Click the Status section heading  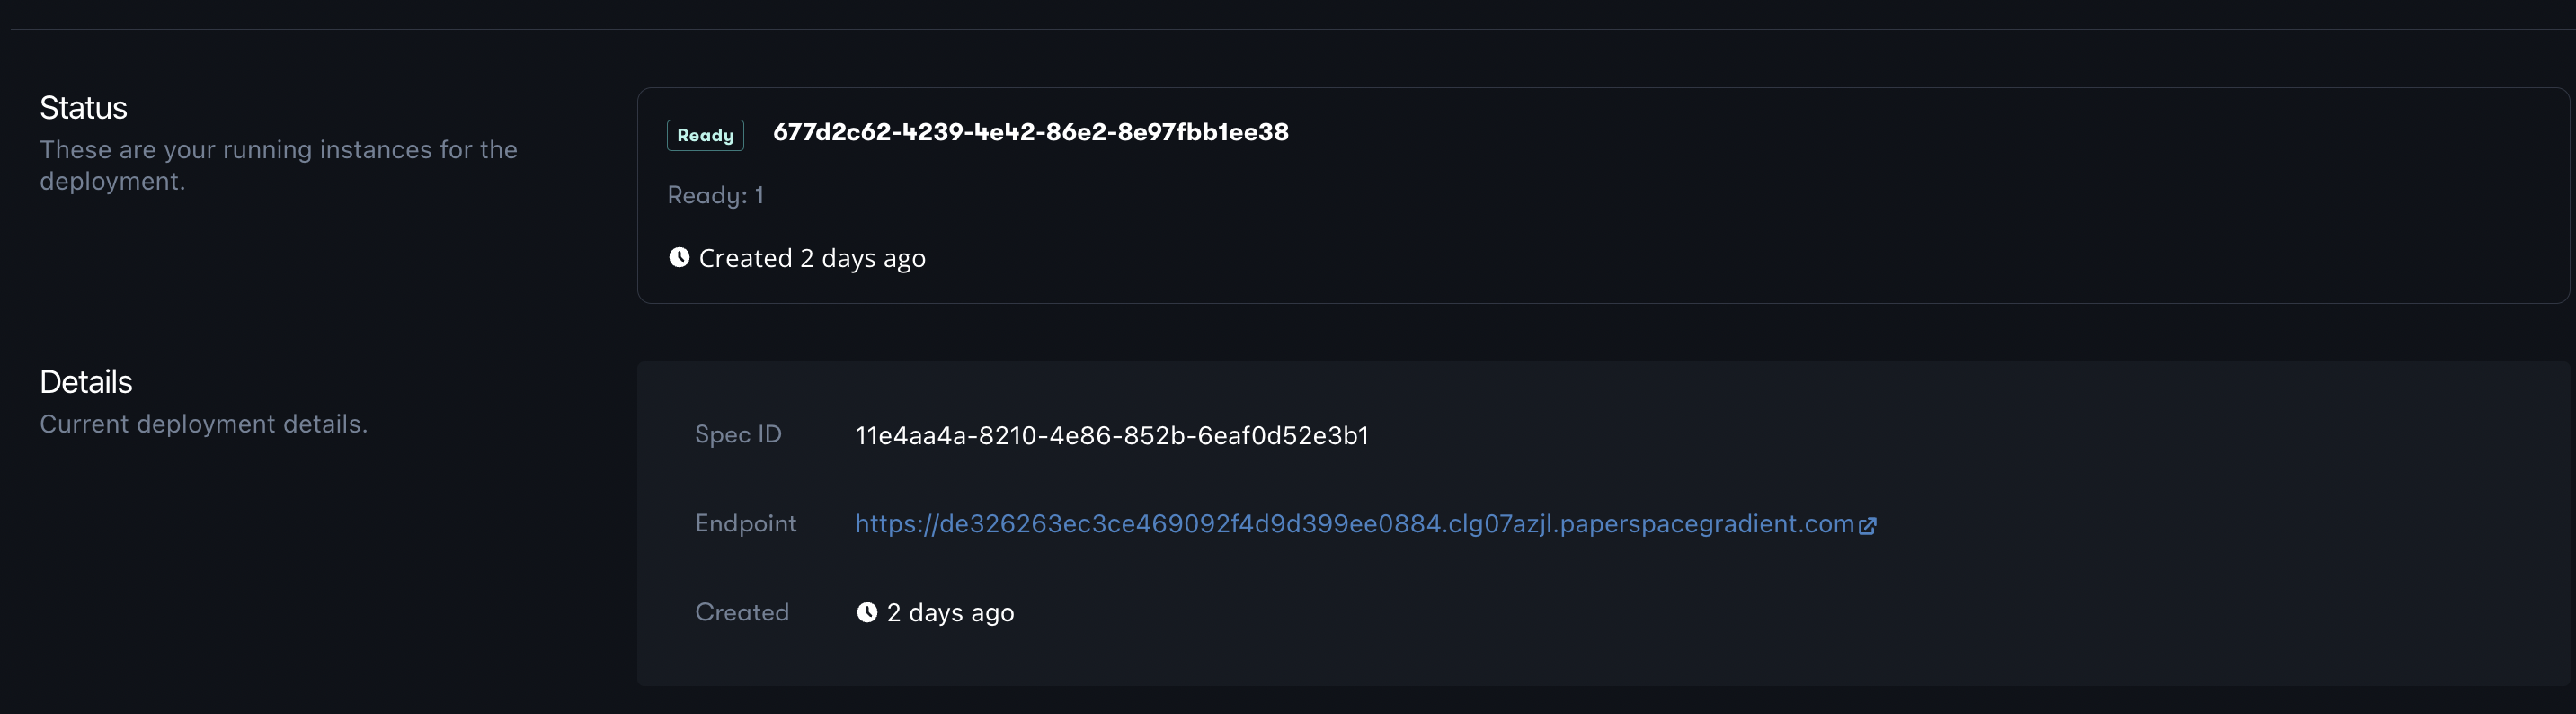[83, 107]
